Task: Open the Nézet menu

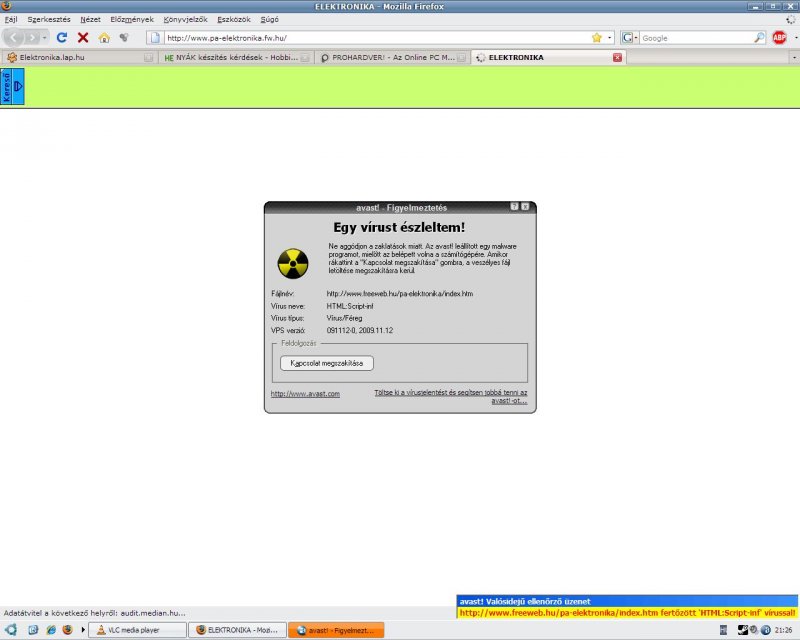Action: pyautogui.click(x=90, y=19)
